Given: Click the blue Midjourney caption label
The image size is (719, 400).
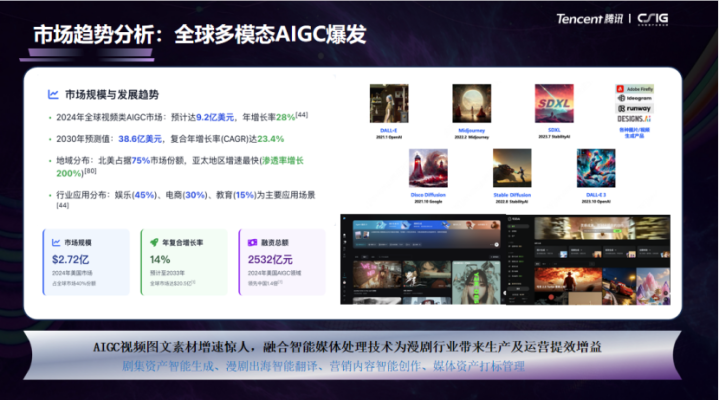Looking at the screenshot, I should click(x=471, y=129).
